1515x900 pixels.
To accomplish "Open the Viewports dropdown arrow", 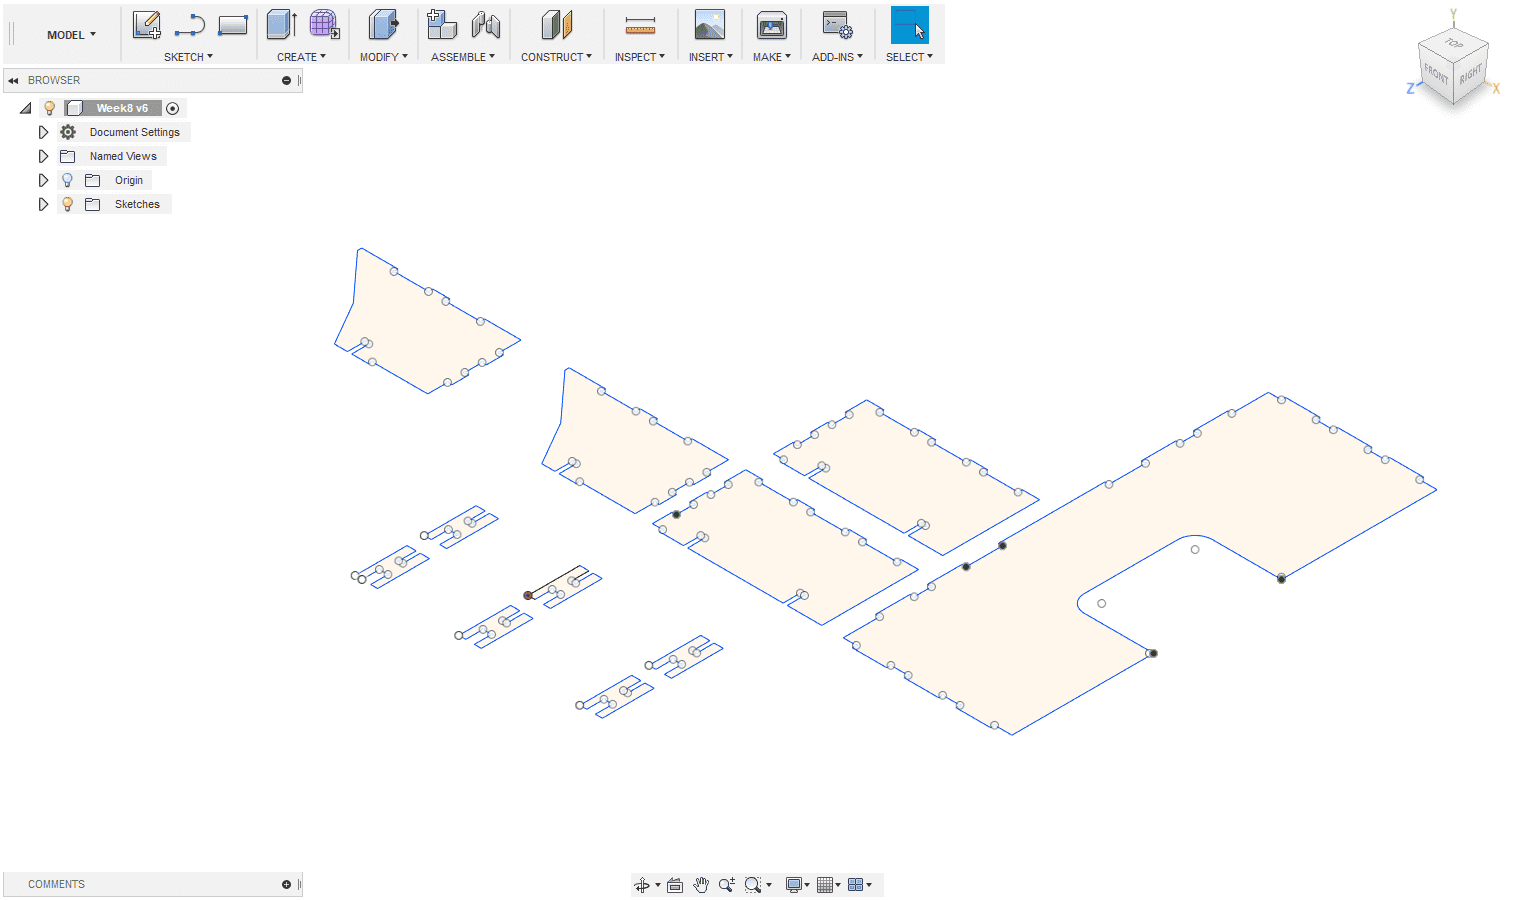I will tap(869, 885).
